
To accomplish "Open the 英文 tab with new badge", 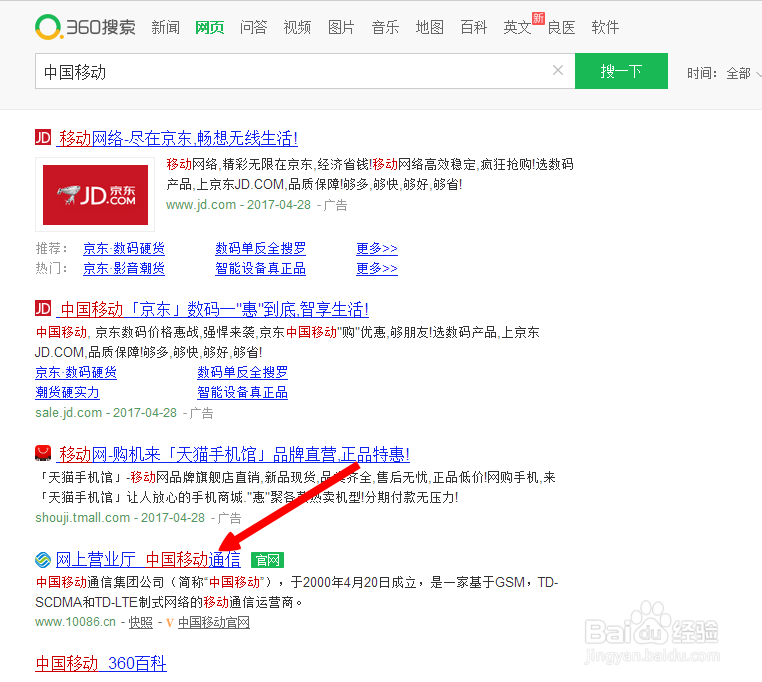I will click(x=518, y=27).
